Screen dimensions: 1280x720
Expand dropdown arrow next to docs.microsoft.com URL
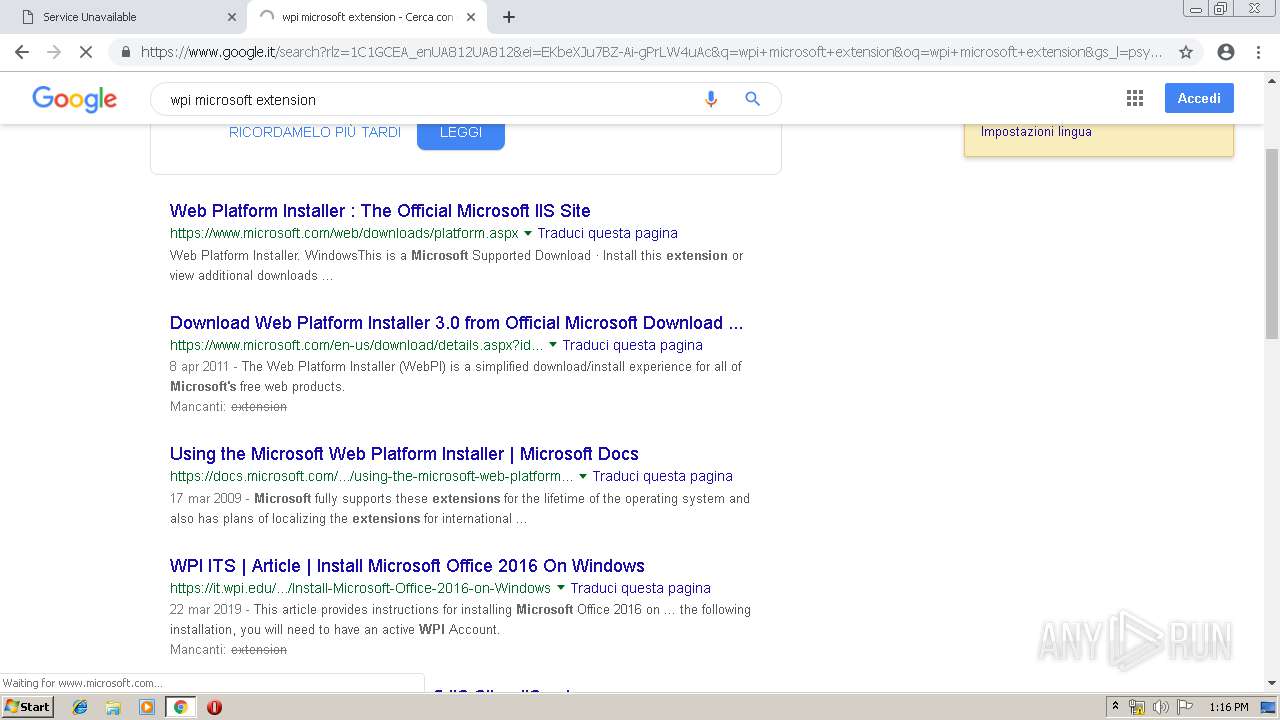(583, 476)
